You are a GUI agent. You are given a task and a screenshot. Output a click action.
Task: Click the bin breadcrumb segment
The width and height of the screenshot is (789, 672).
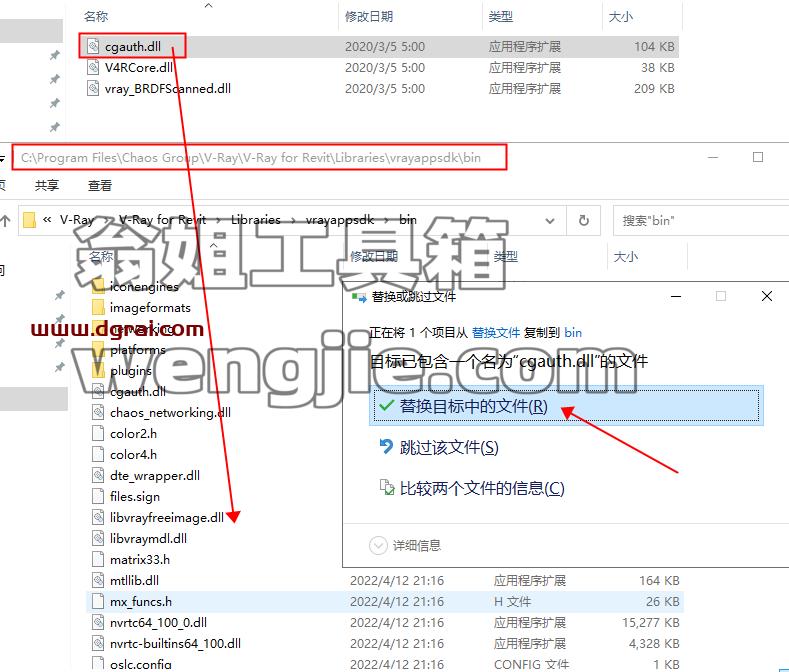pyautogui.click(x=408, y=220)
